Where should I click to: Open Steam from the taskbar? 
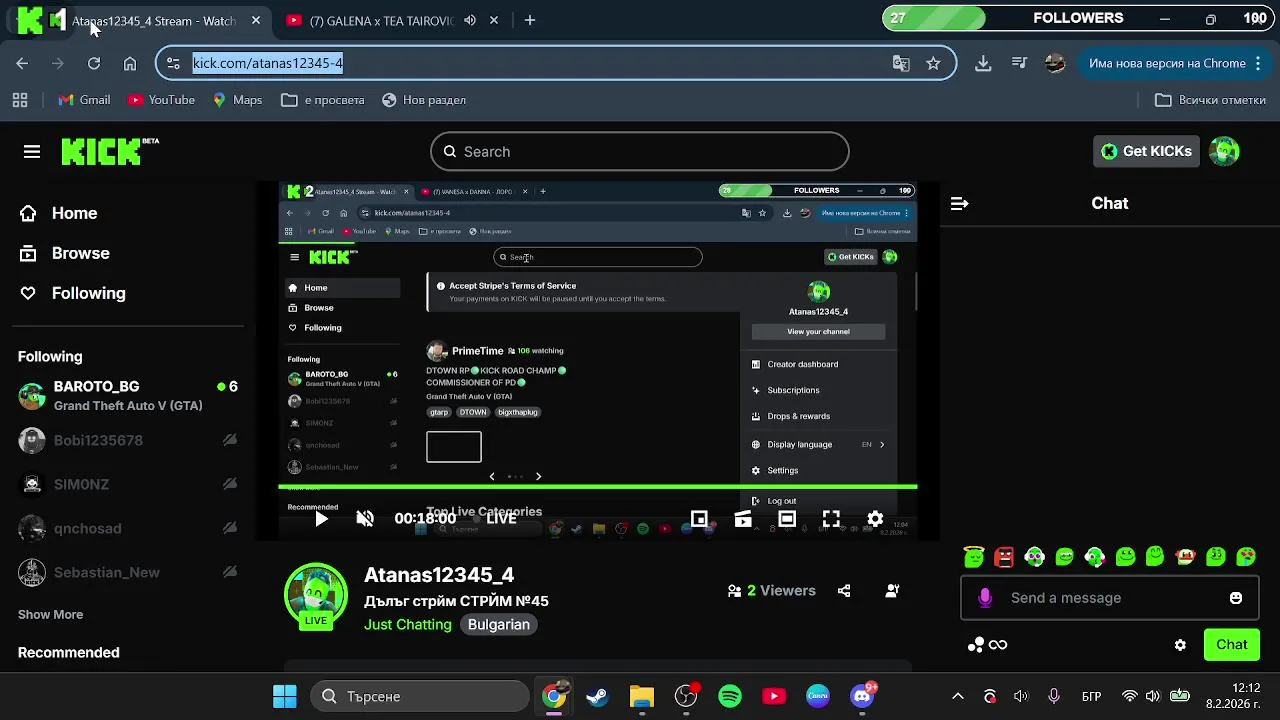[597, 696]
